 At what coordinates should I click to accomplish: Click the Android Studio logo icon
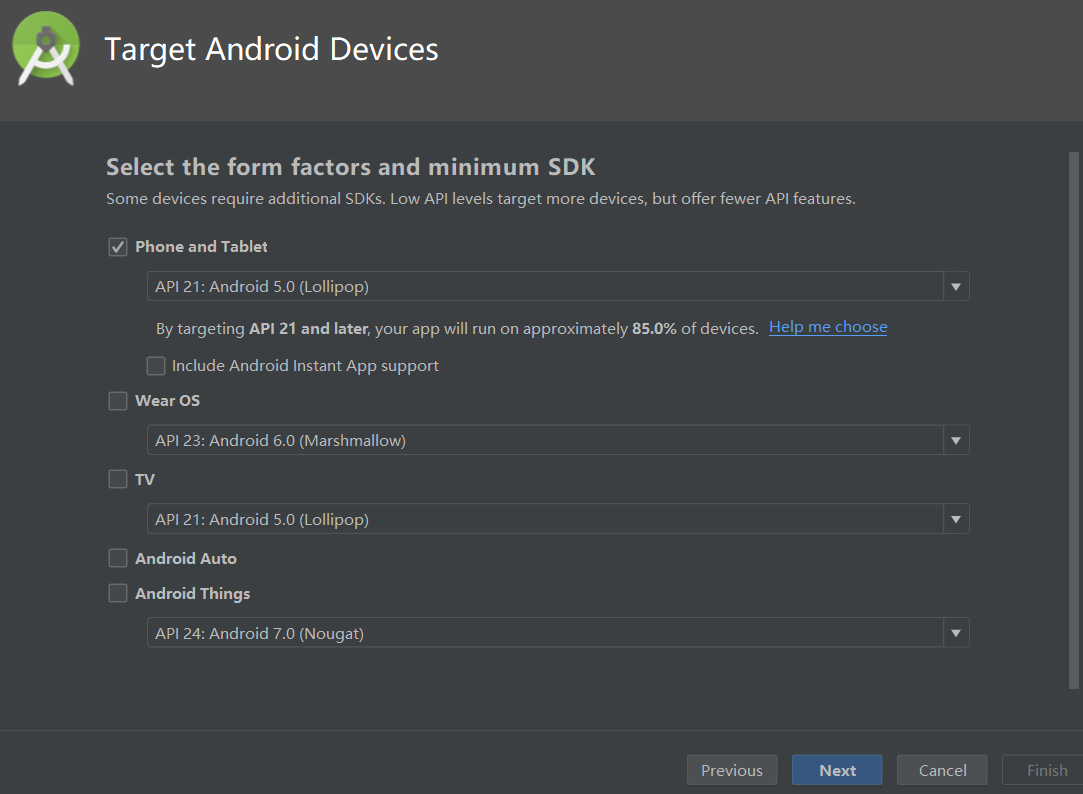click(x=44, y=48)
